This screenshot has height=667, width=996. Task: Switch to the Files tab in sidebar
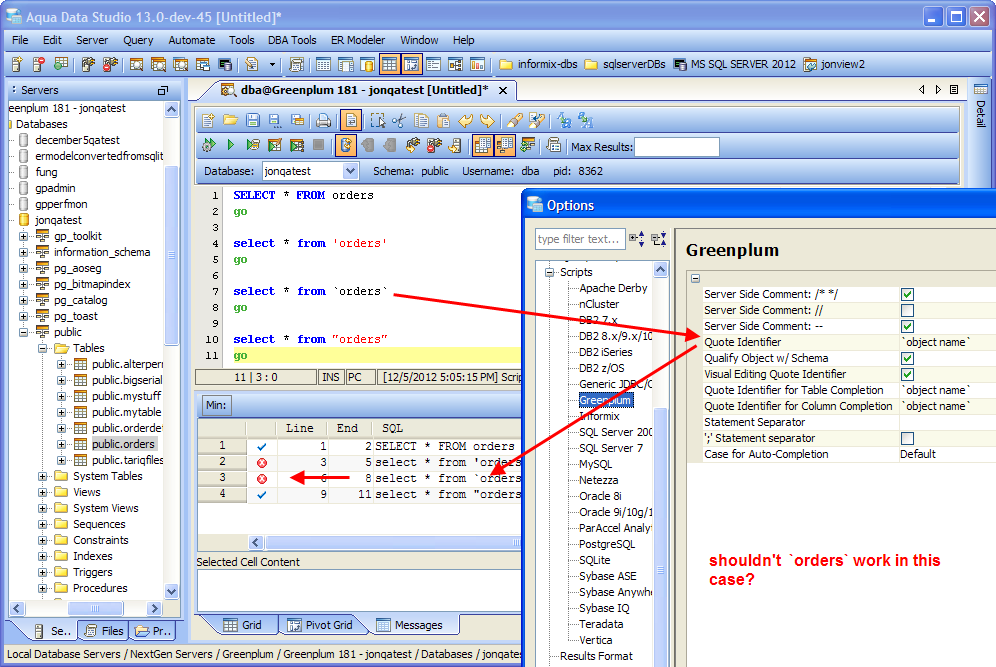click(x=104, y=631)
